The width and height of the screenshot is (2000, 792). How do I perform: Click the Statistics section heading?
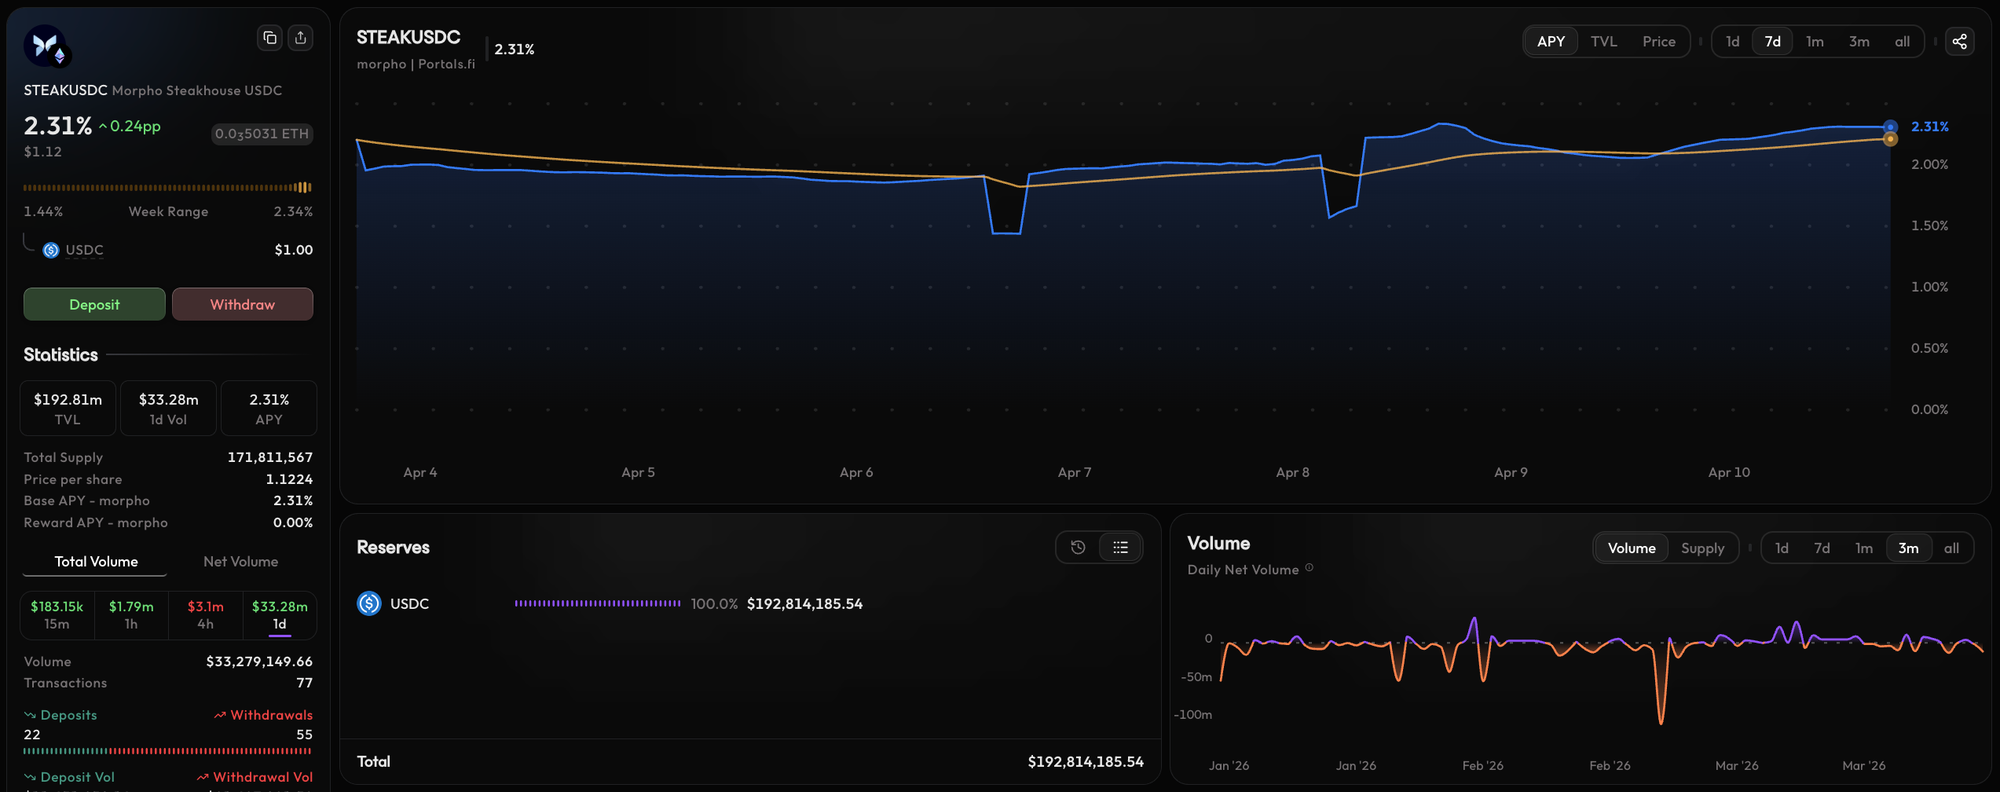[x=61, y=355]
